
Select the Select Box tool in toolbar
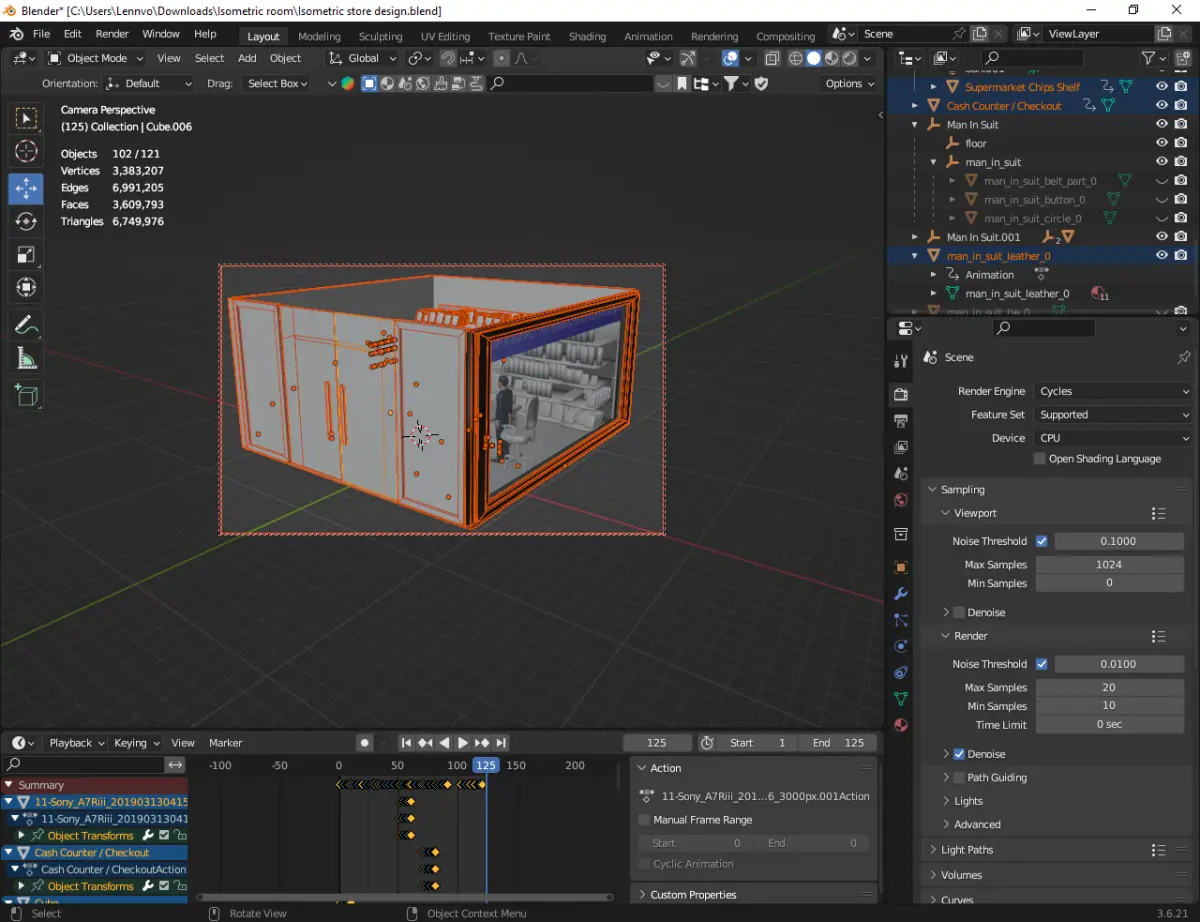(27, 120)
